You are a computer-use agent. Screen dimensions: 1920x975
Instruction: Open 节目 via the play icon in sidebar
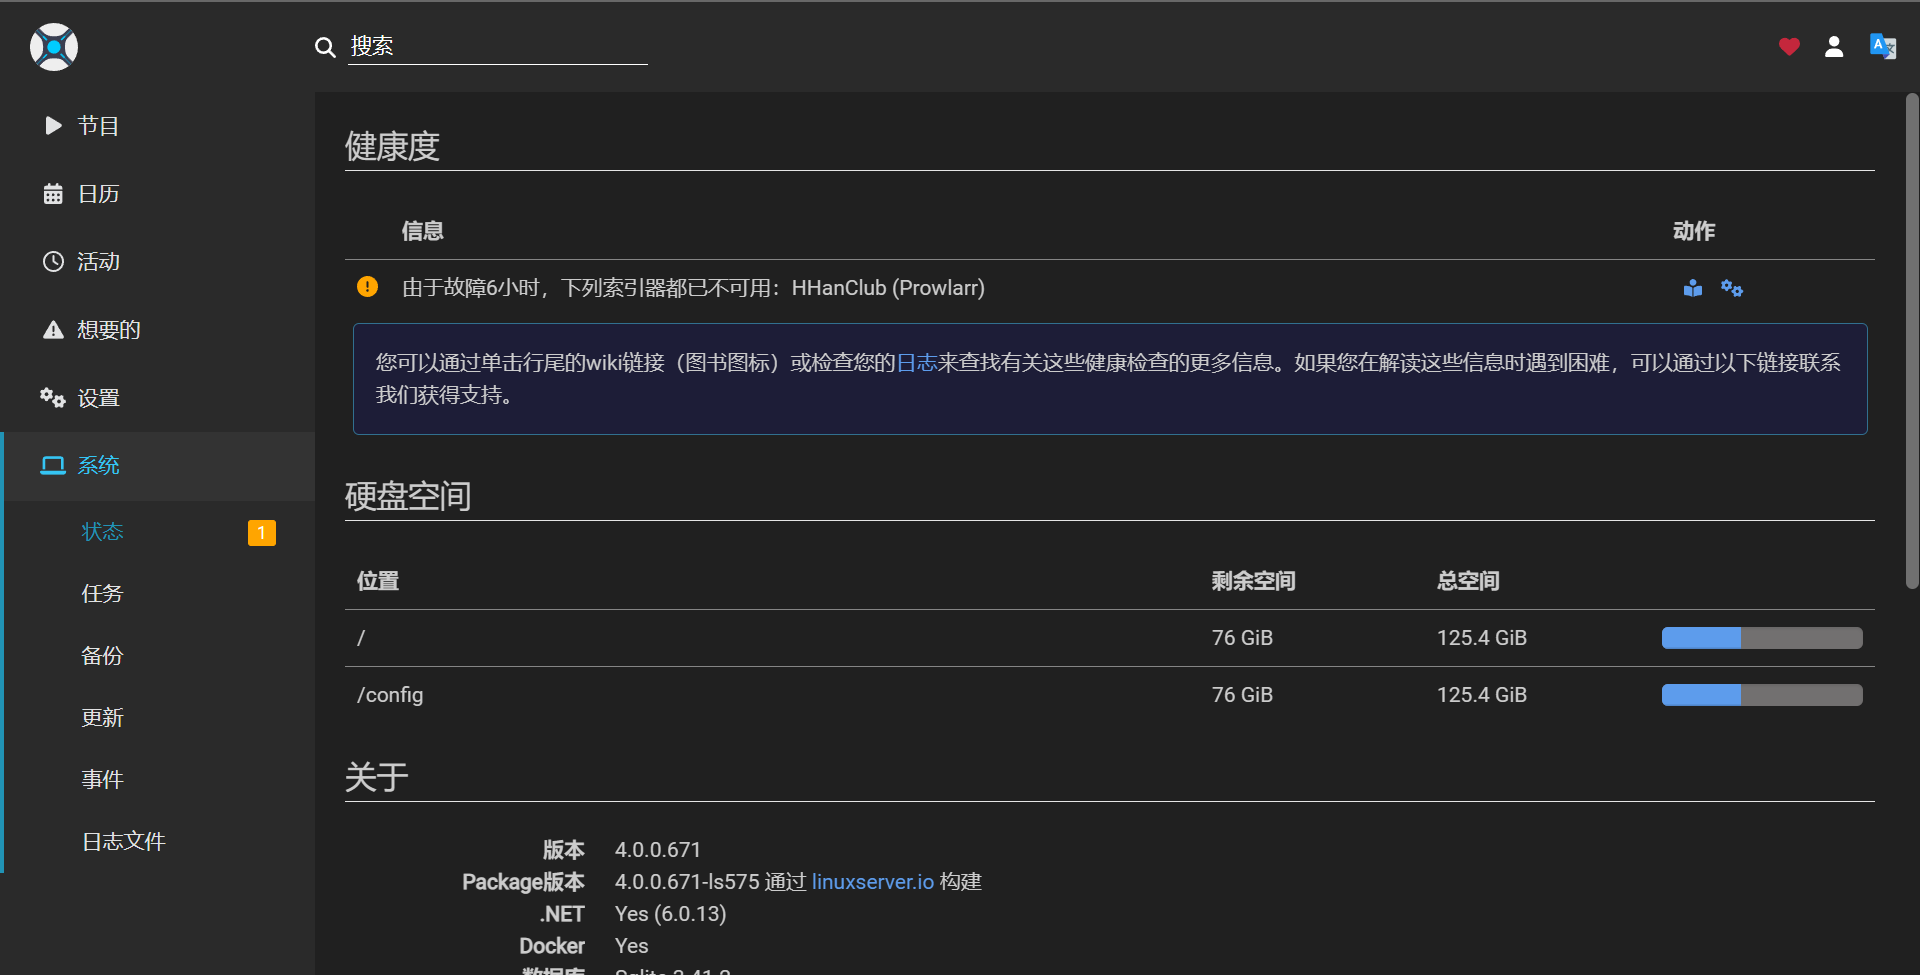pyautogui.click(x=54, y=125)
